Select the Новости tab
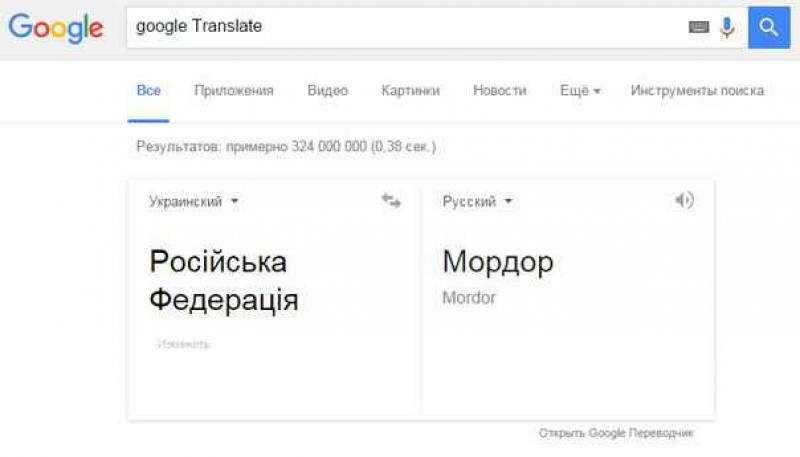The height and width of the screenshot is (457, 800). click(x=500, y=90)
